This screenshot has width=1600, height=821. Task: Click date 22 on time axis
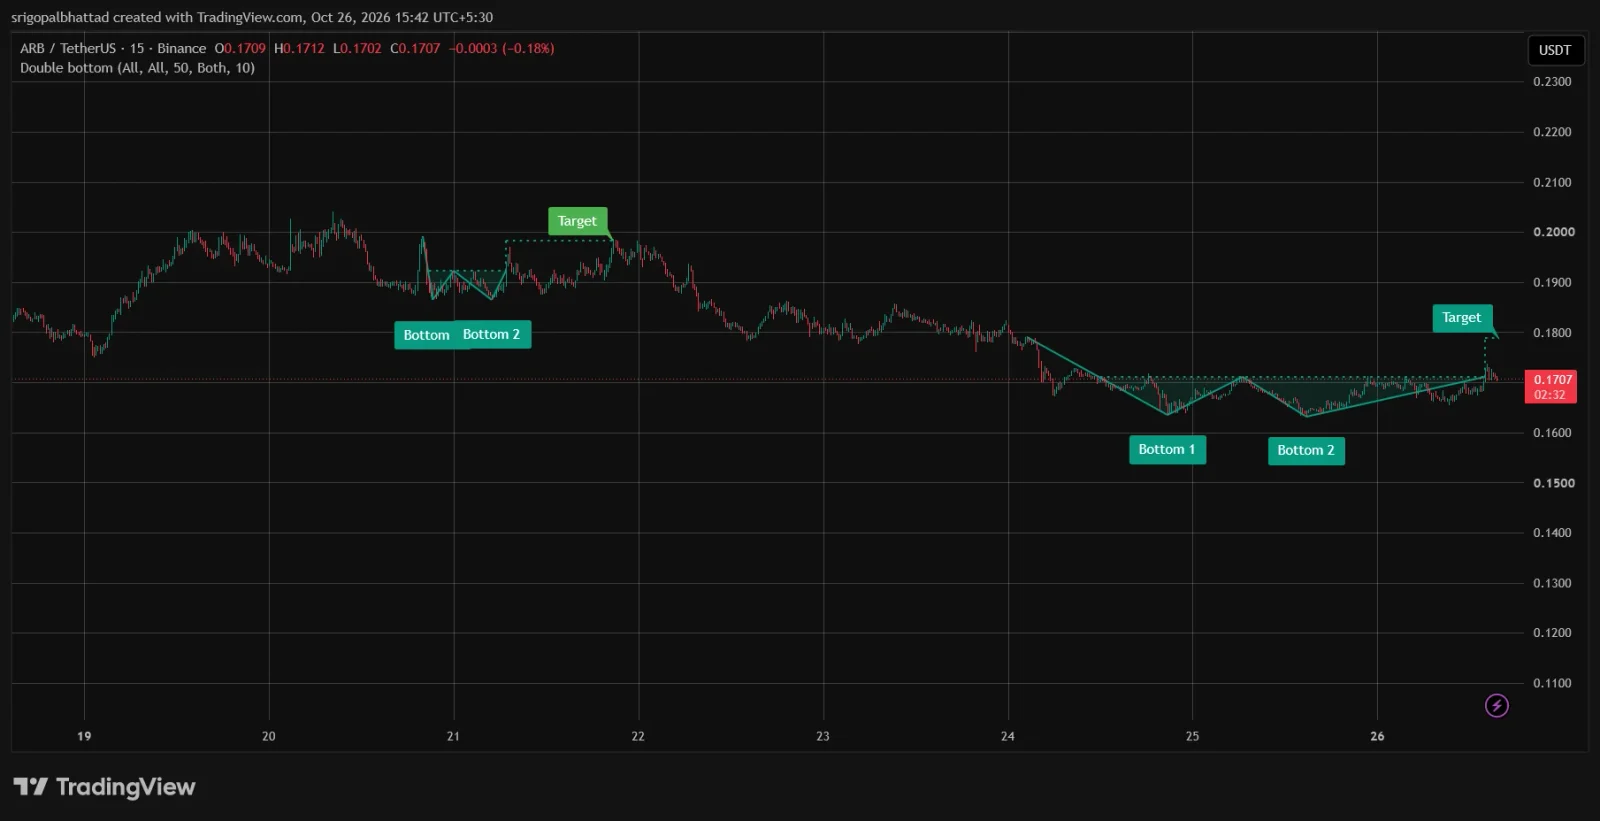638,736
